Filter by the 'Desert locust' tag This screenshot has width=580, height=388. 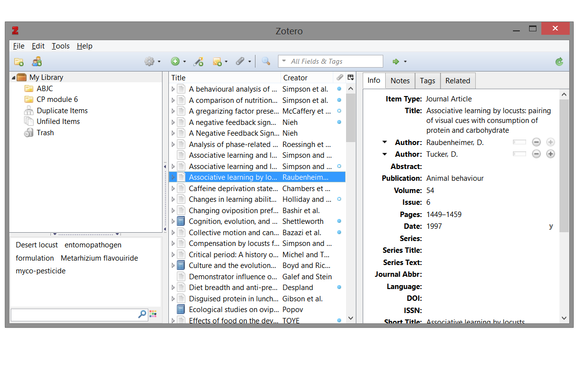coord(37,245)
